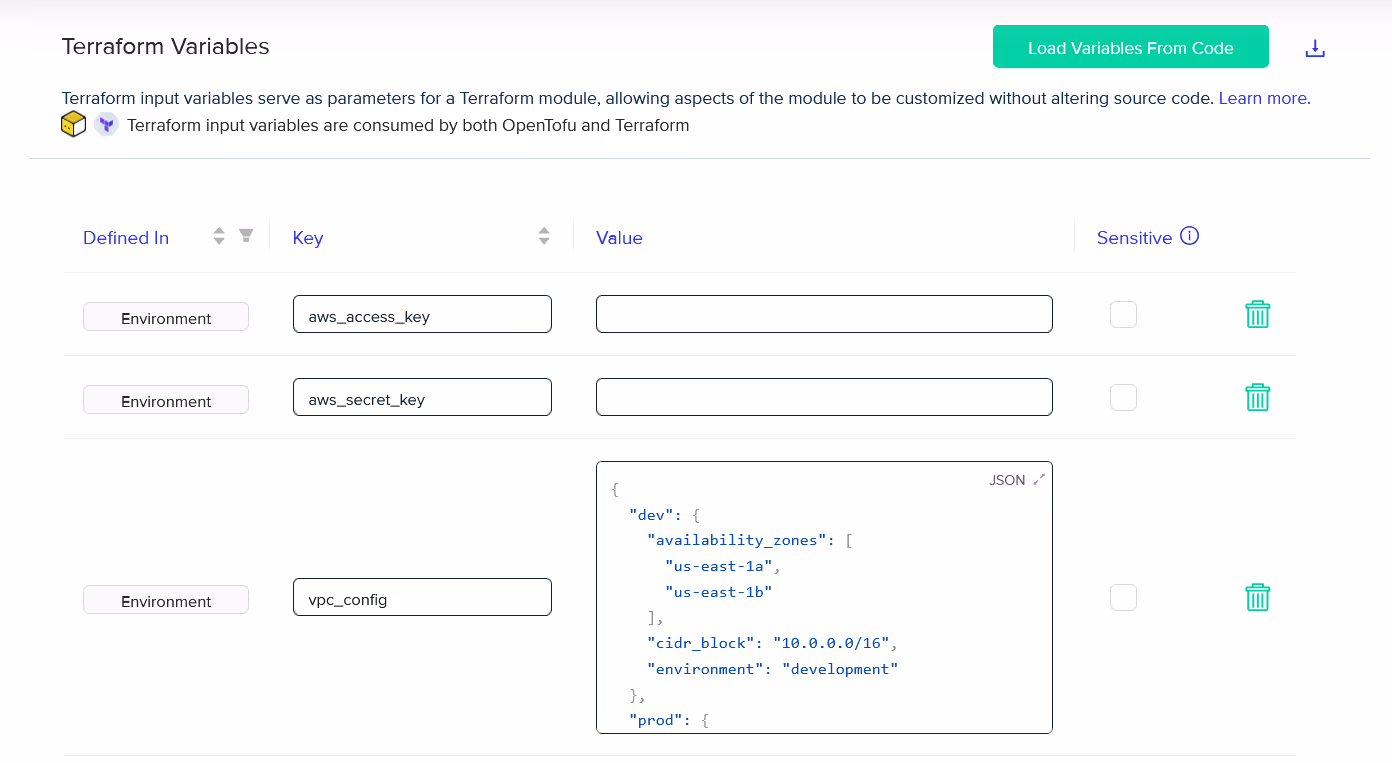This screenshot has width=1392, height=763.
Task: Sort by the Key column arrows
Action: [x=544, y=236]
